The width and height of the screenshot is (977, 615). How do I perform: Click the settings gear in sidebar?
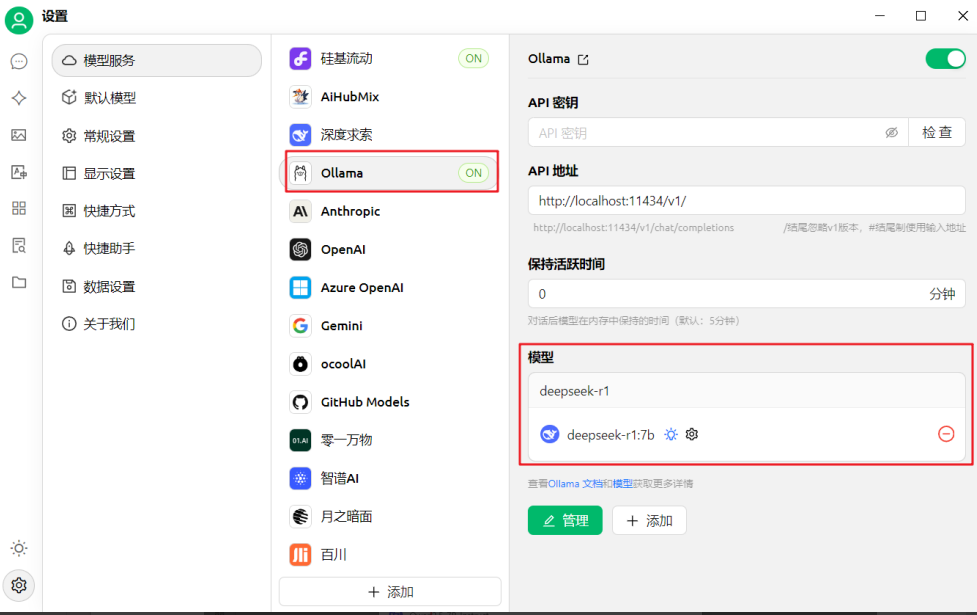19,585
